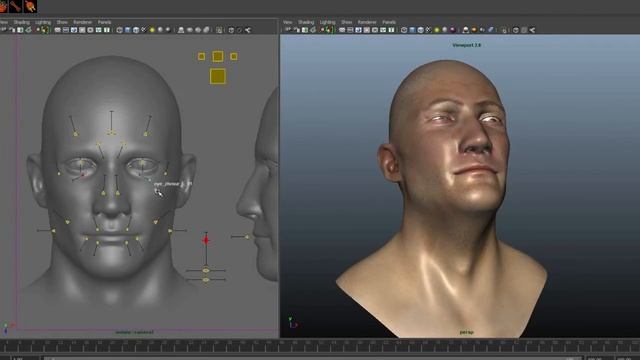Enable use default material in left panel

point(136,30)
